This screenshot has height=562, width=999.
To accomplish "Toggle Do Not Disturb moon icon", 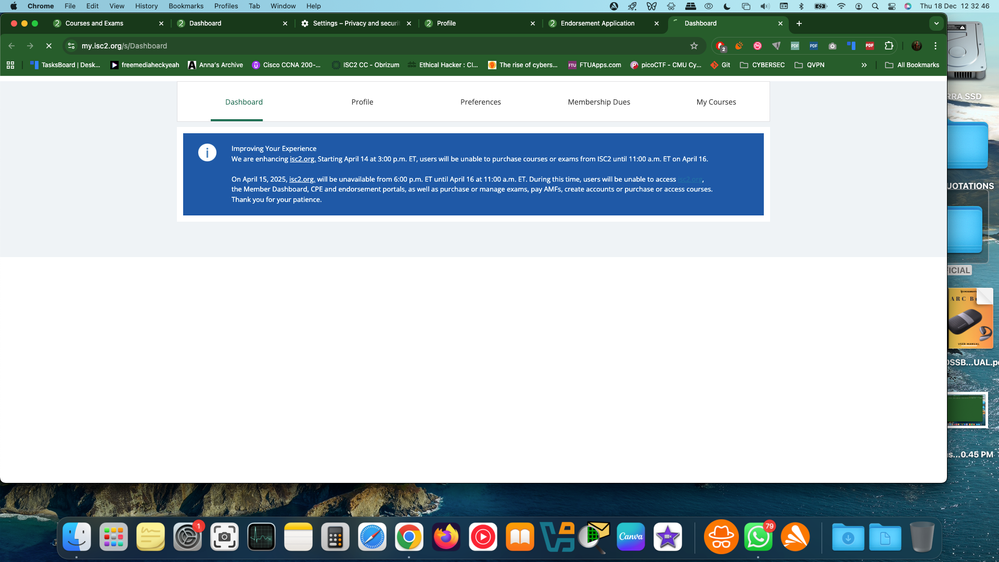I will coord(727,6).
